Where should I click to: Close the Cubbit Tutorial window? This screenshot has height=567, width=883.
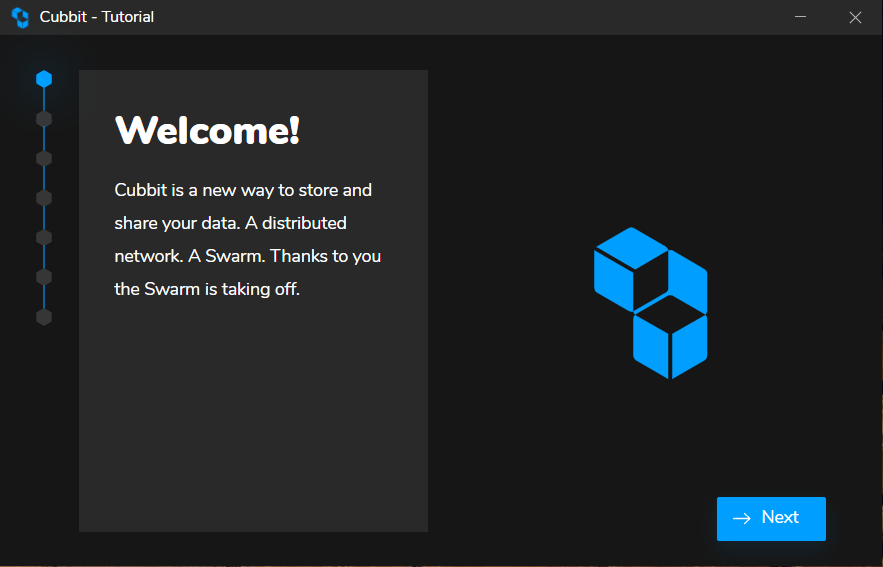tap(855, 17)
